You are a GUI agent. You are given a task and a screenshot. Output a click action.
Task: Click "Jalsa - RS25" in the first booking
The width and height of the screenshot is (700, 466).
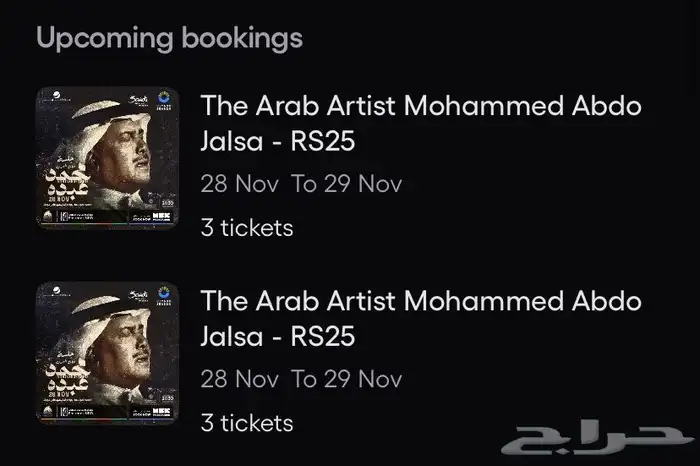point(278,143)
